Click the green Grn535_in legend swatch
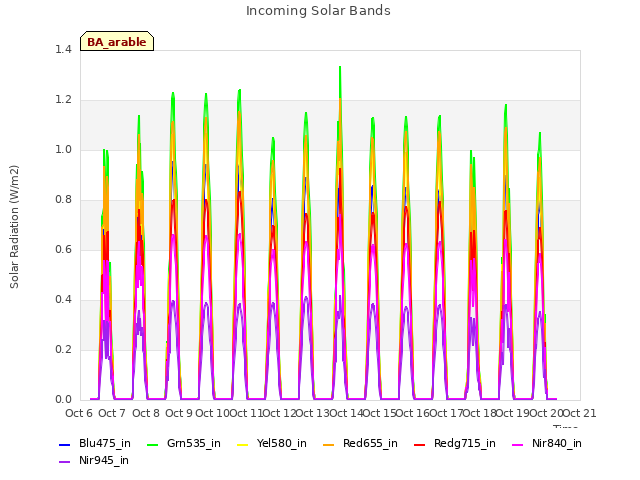 (152, 444)
